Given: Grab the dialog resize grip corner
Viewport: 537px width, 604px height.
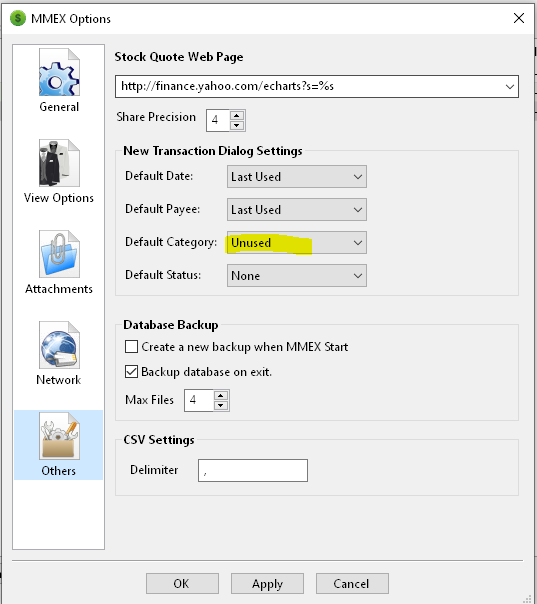Looking at the screenshot, I should [x=527, y=598].
